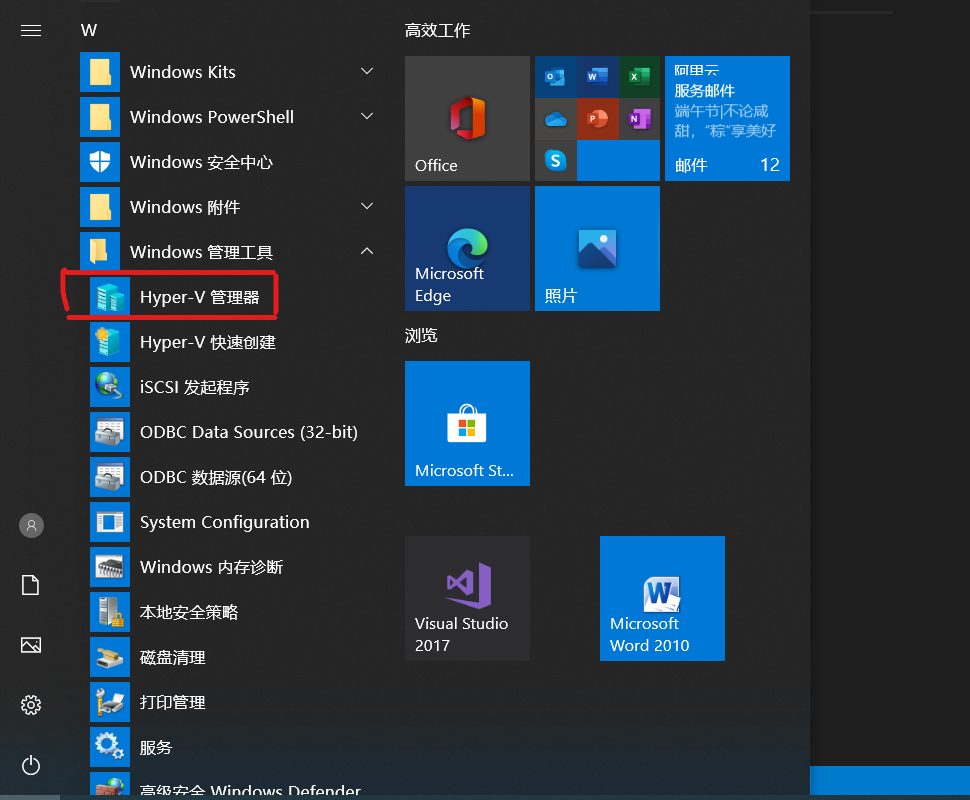Click ODBC Data Sources (32-bit) icon
This screenshot has width=970, height=800.
(x=110, y=432)
